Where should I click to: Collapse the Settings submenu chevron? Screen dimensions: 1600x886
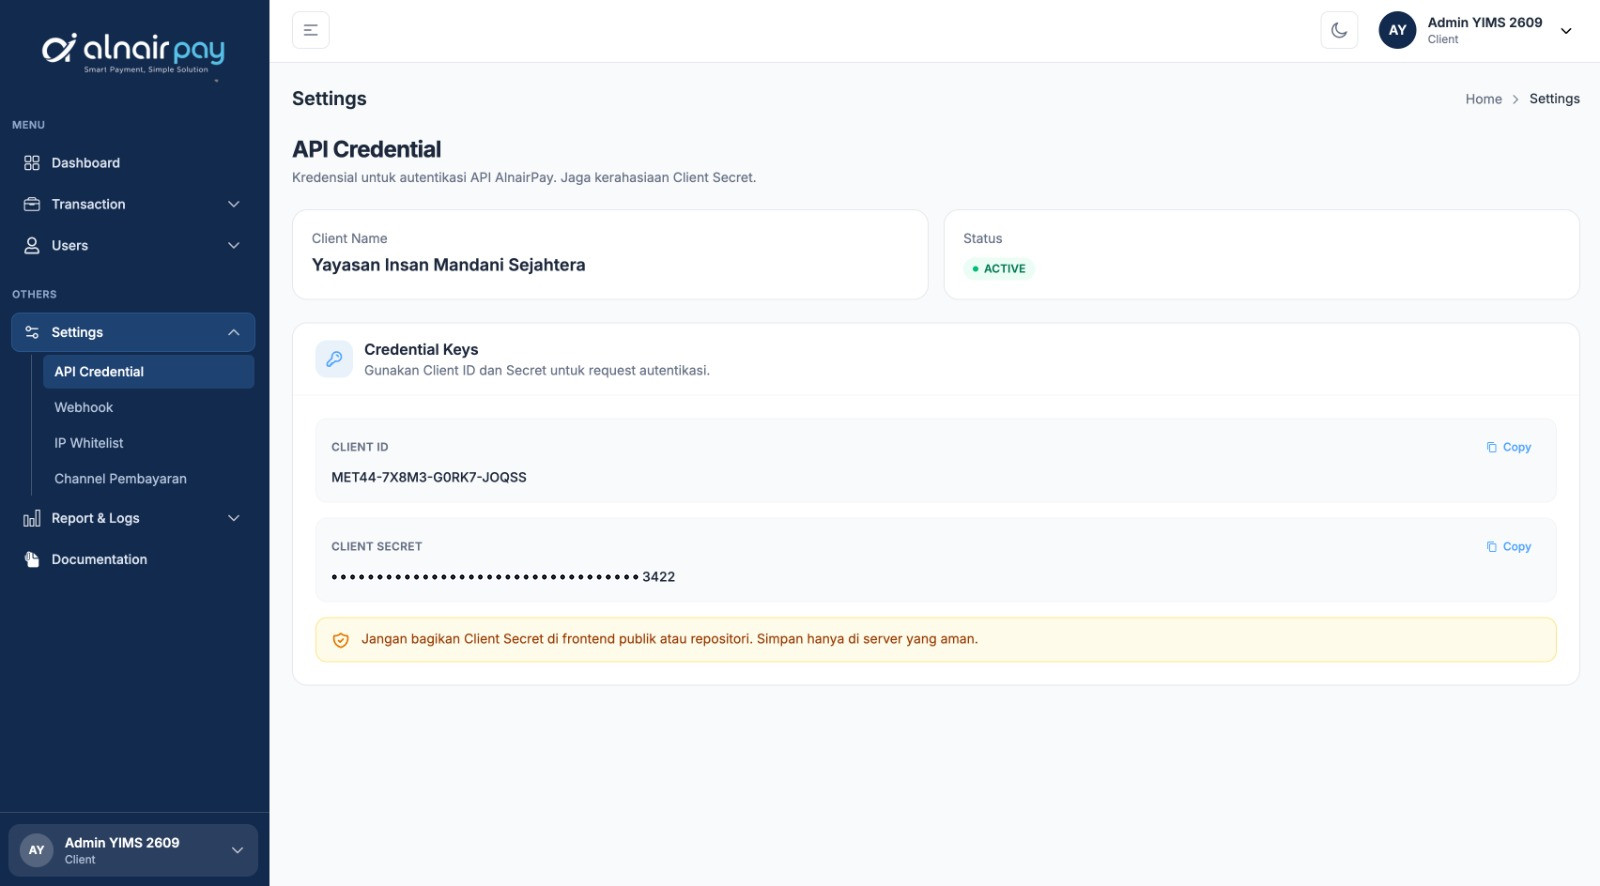pyautogui.click(x=234, y=332)
